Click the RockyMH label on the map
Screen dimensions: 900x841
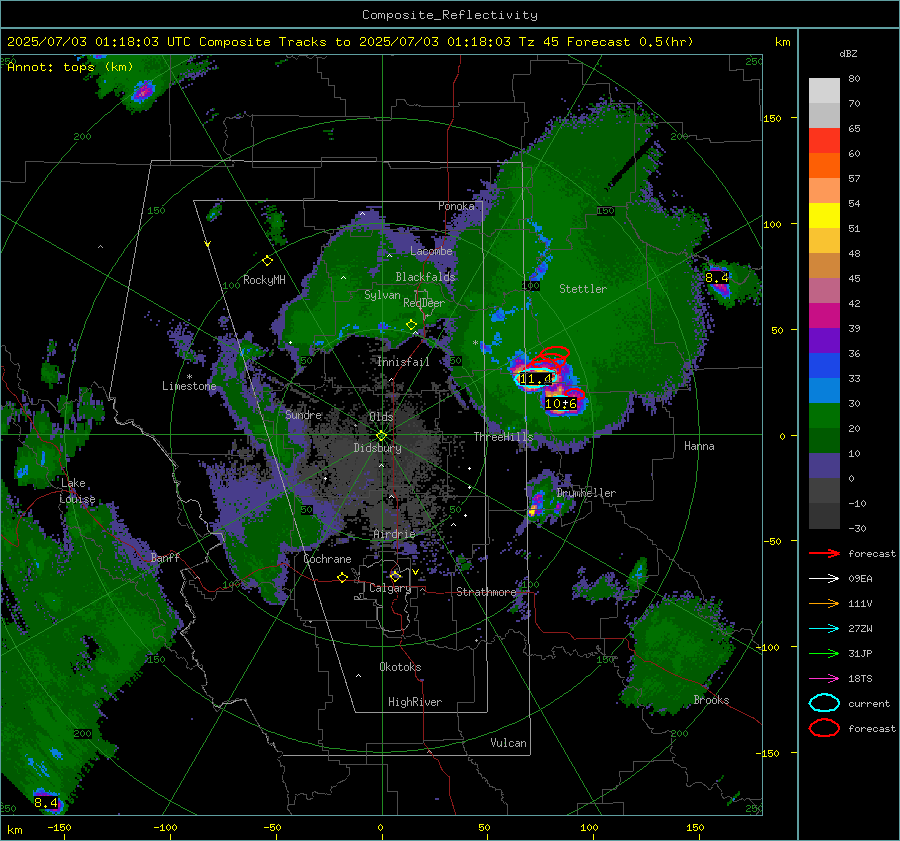(264, 280)
